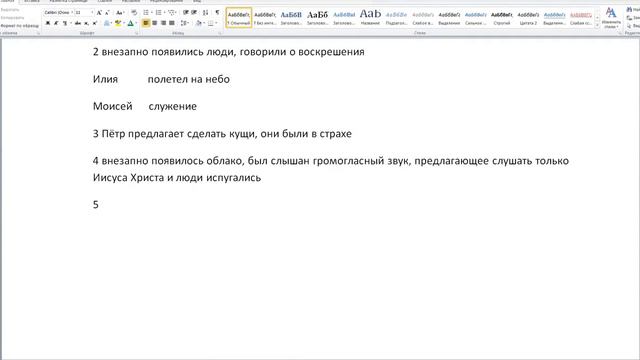This screenshot has height=360, width=640.
Task: Decrease paragraph indent
Action: pos(186,13)
